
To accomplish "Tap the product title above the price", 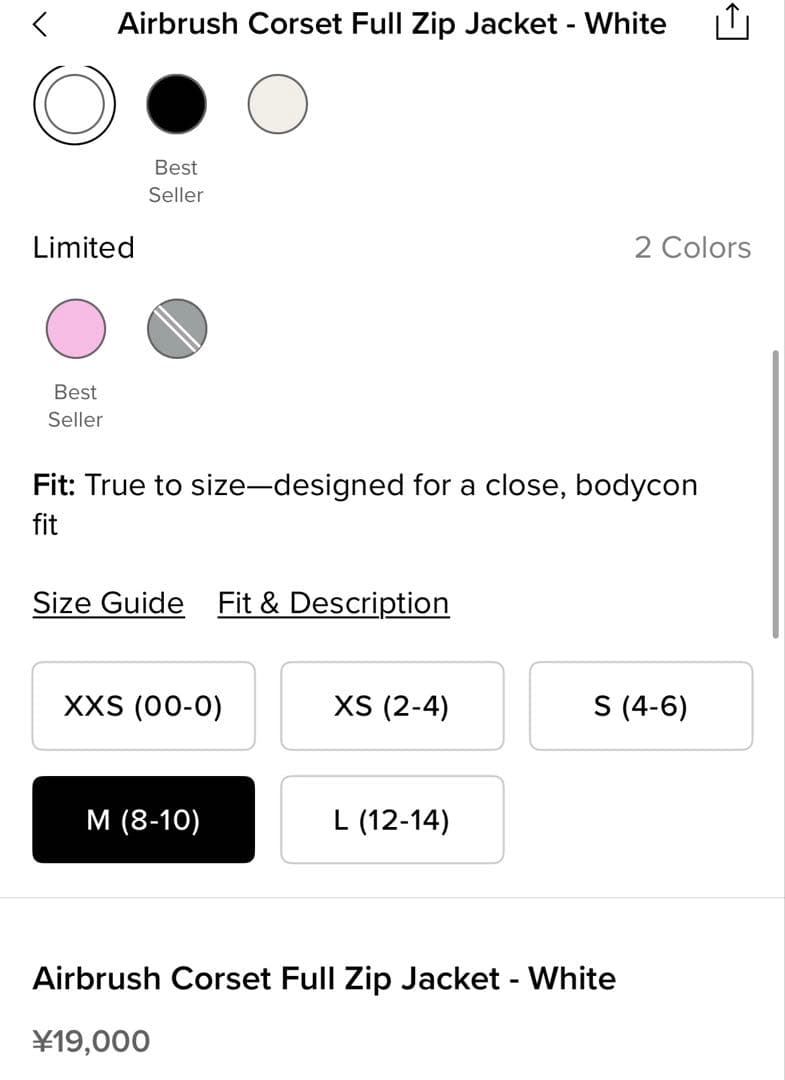I will [324, 977].
